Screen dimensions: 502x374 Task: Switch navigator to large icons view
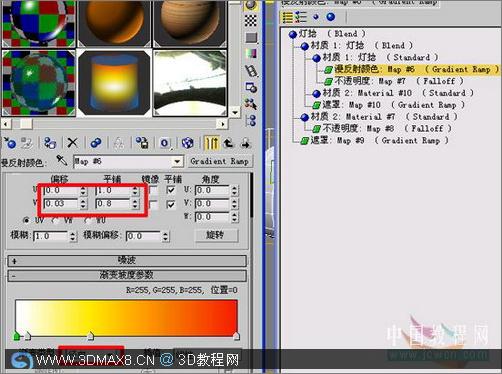tap(330, 17)
